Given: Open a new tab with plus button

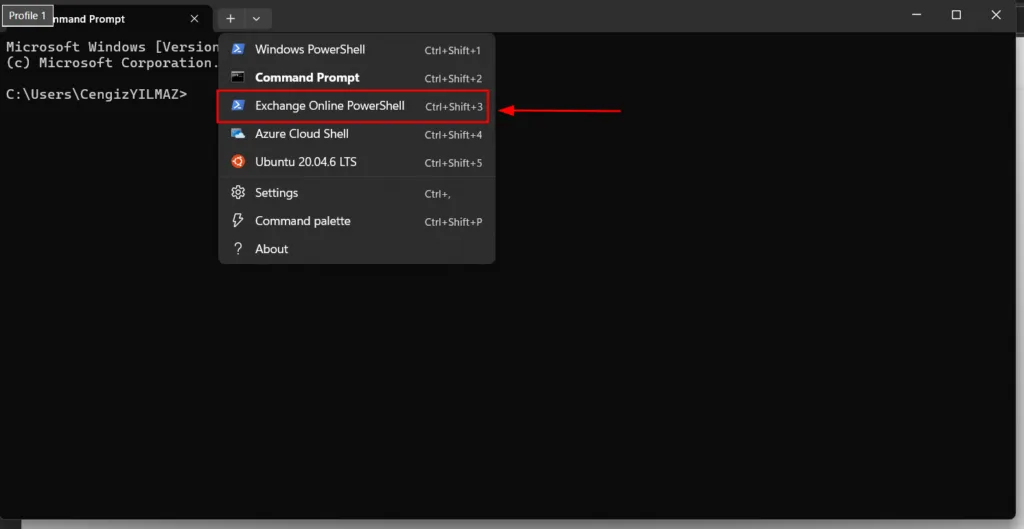Looking at the screenshot, I should pos(230,19).
